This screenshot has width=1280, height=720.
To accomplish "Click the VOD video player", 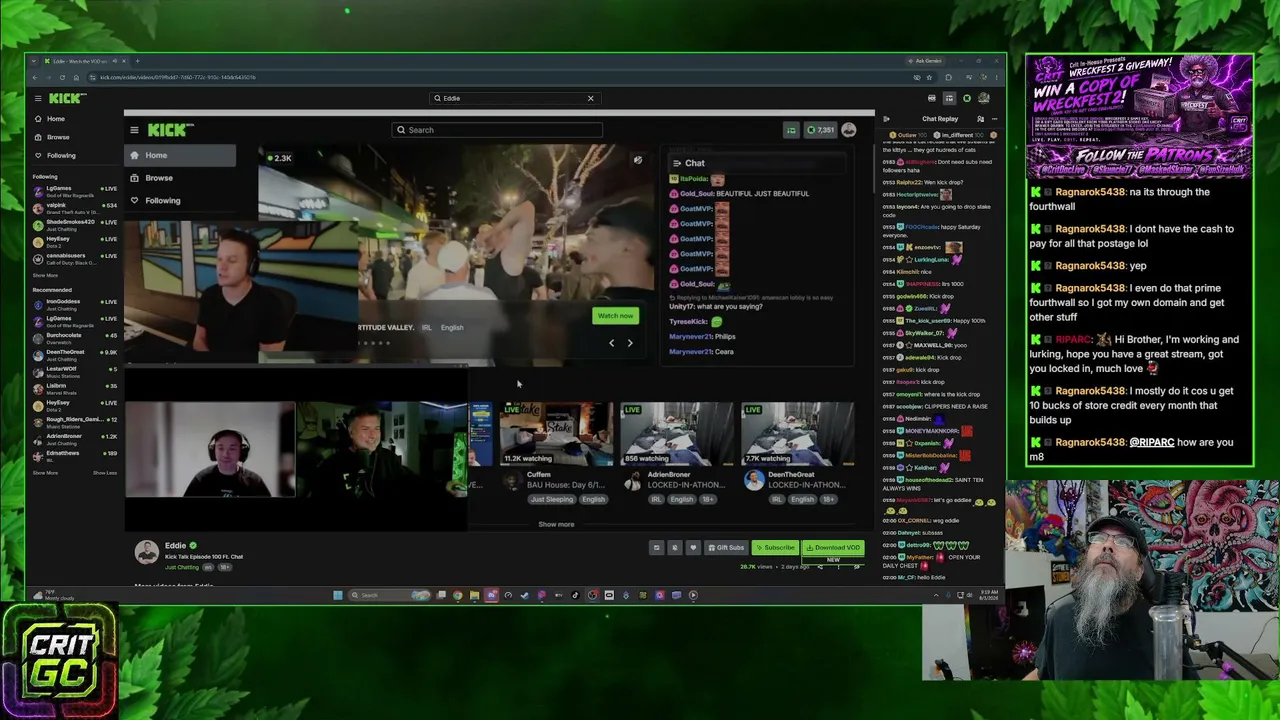I will [x=500, y=322].
